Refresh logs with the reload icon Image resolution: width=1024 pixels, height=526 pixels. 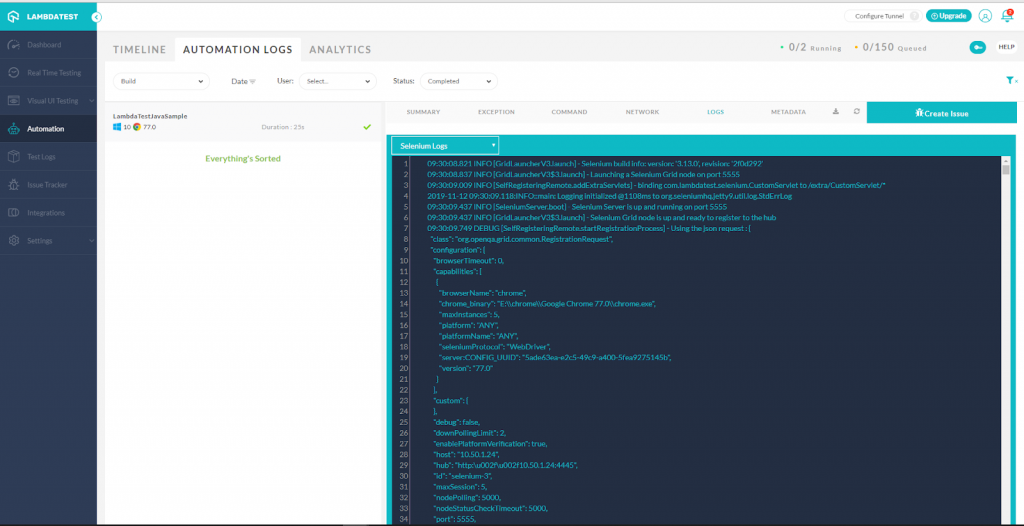[856, 112]
